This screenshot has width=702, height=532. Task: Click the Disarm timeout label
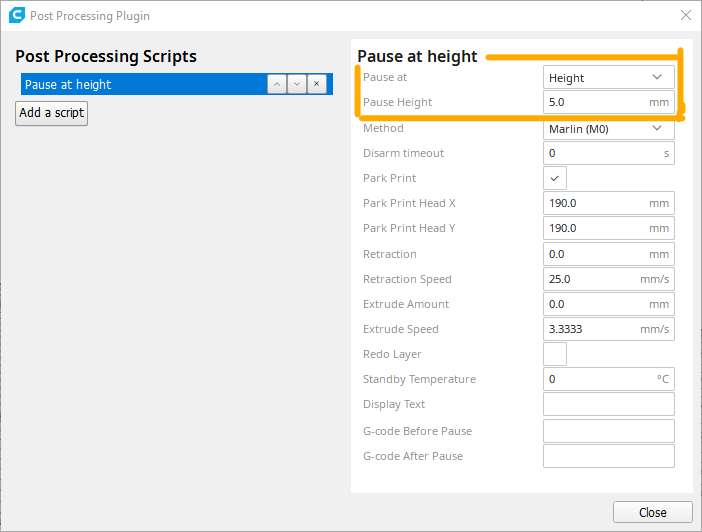403,153
